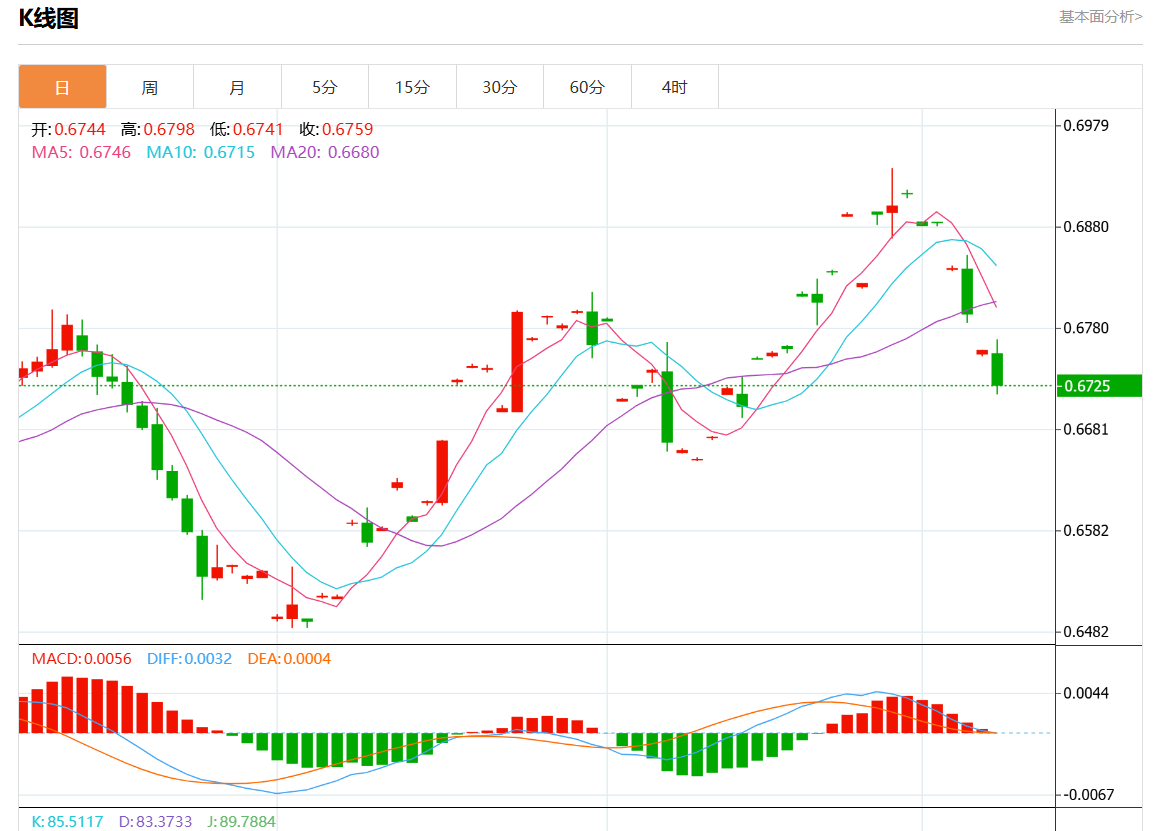The height and width of the screenshot is (831, 1157).
Task: Click the green 0.6725 current price tag
Action: tap(1099, 386)
